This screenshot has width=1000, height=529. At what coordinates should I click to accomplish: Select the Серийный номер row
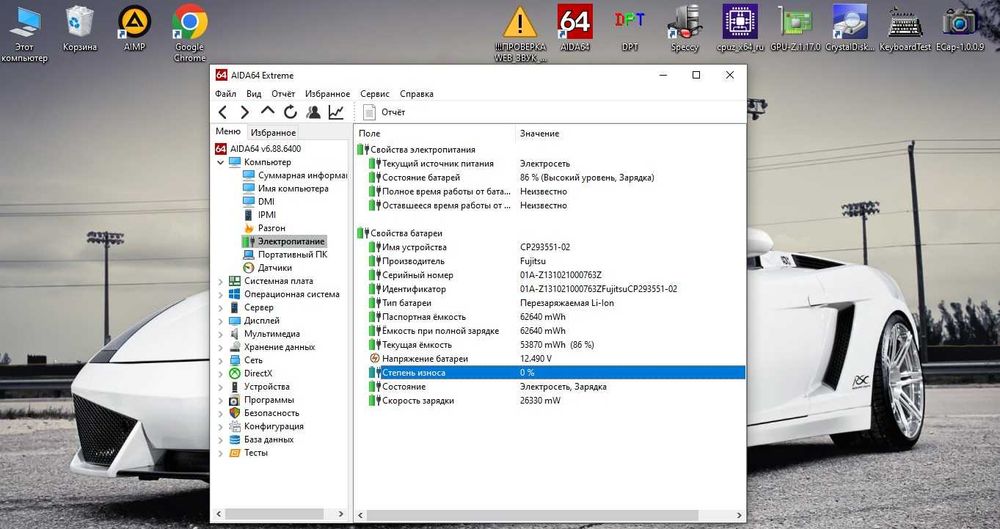coord(549,275)
